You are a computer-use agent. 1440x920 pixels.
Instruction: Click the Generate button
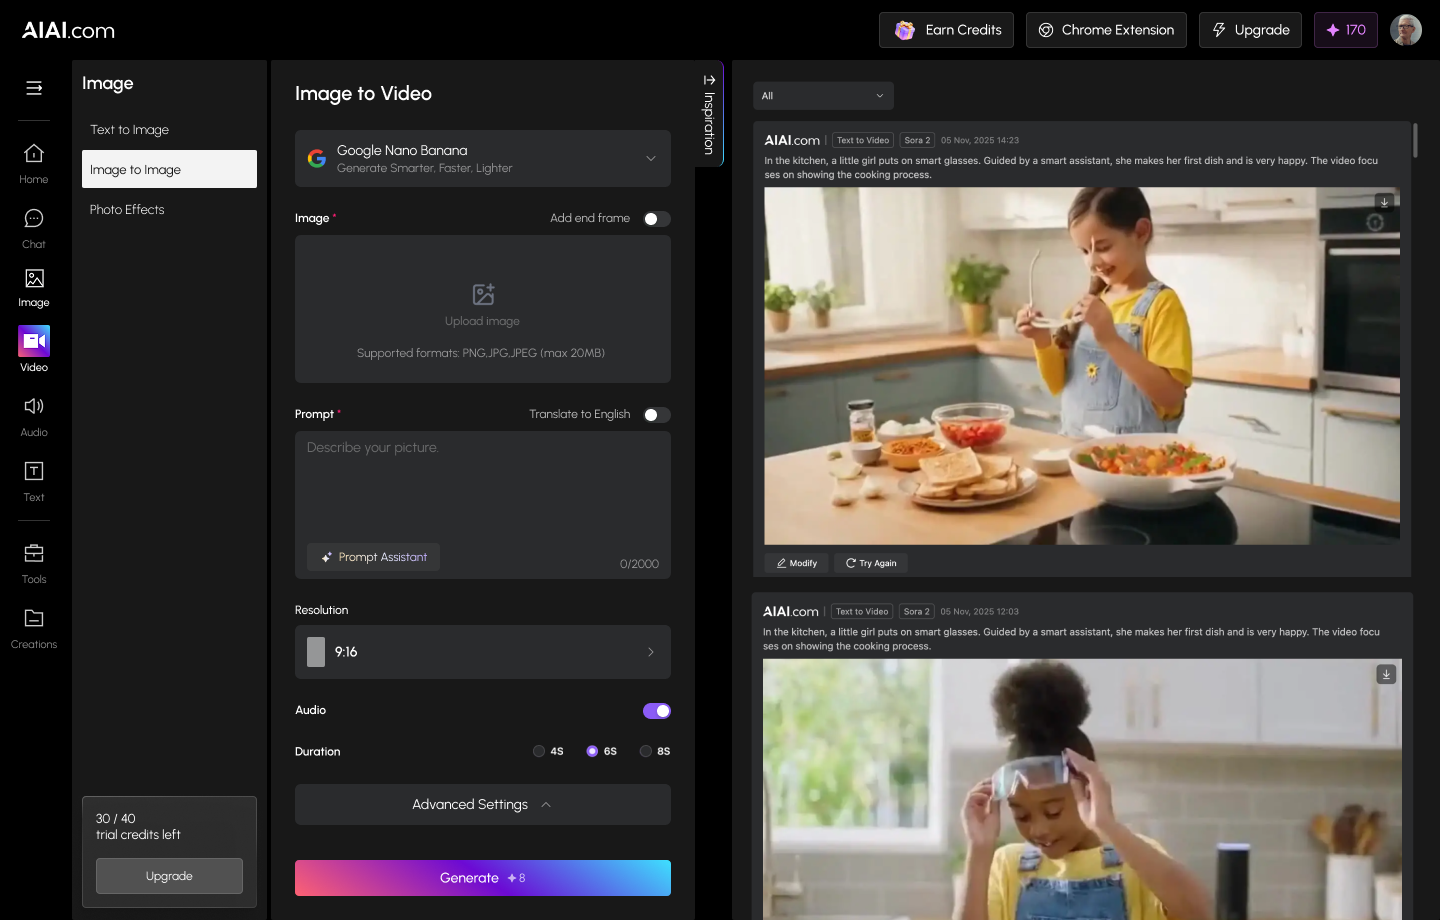click(x=483, y=878)
